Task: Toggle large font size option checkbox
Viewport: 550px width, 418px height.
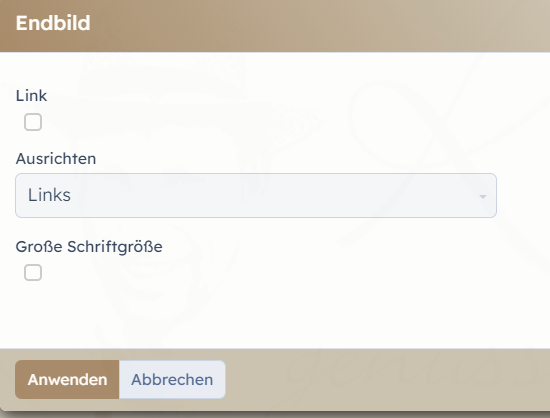Action: [x=33, y=272]
